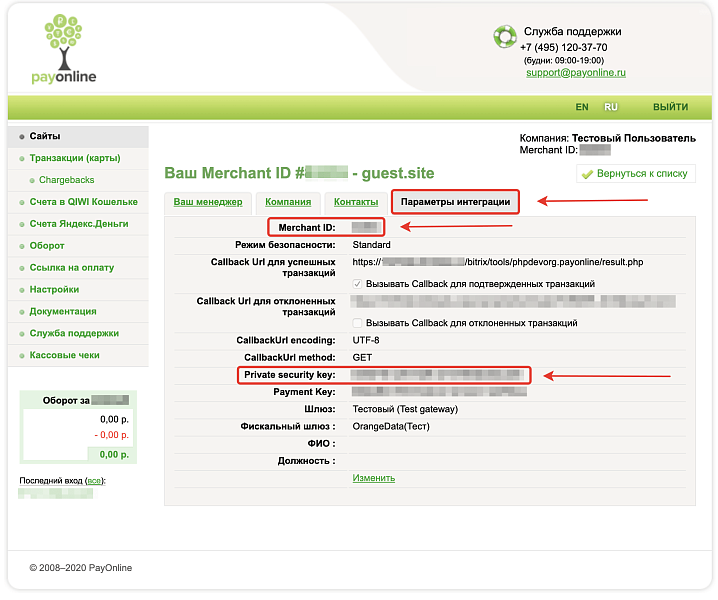
Task: Click the green total '0,00 р.'
Action: click(x=114, y=455)
